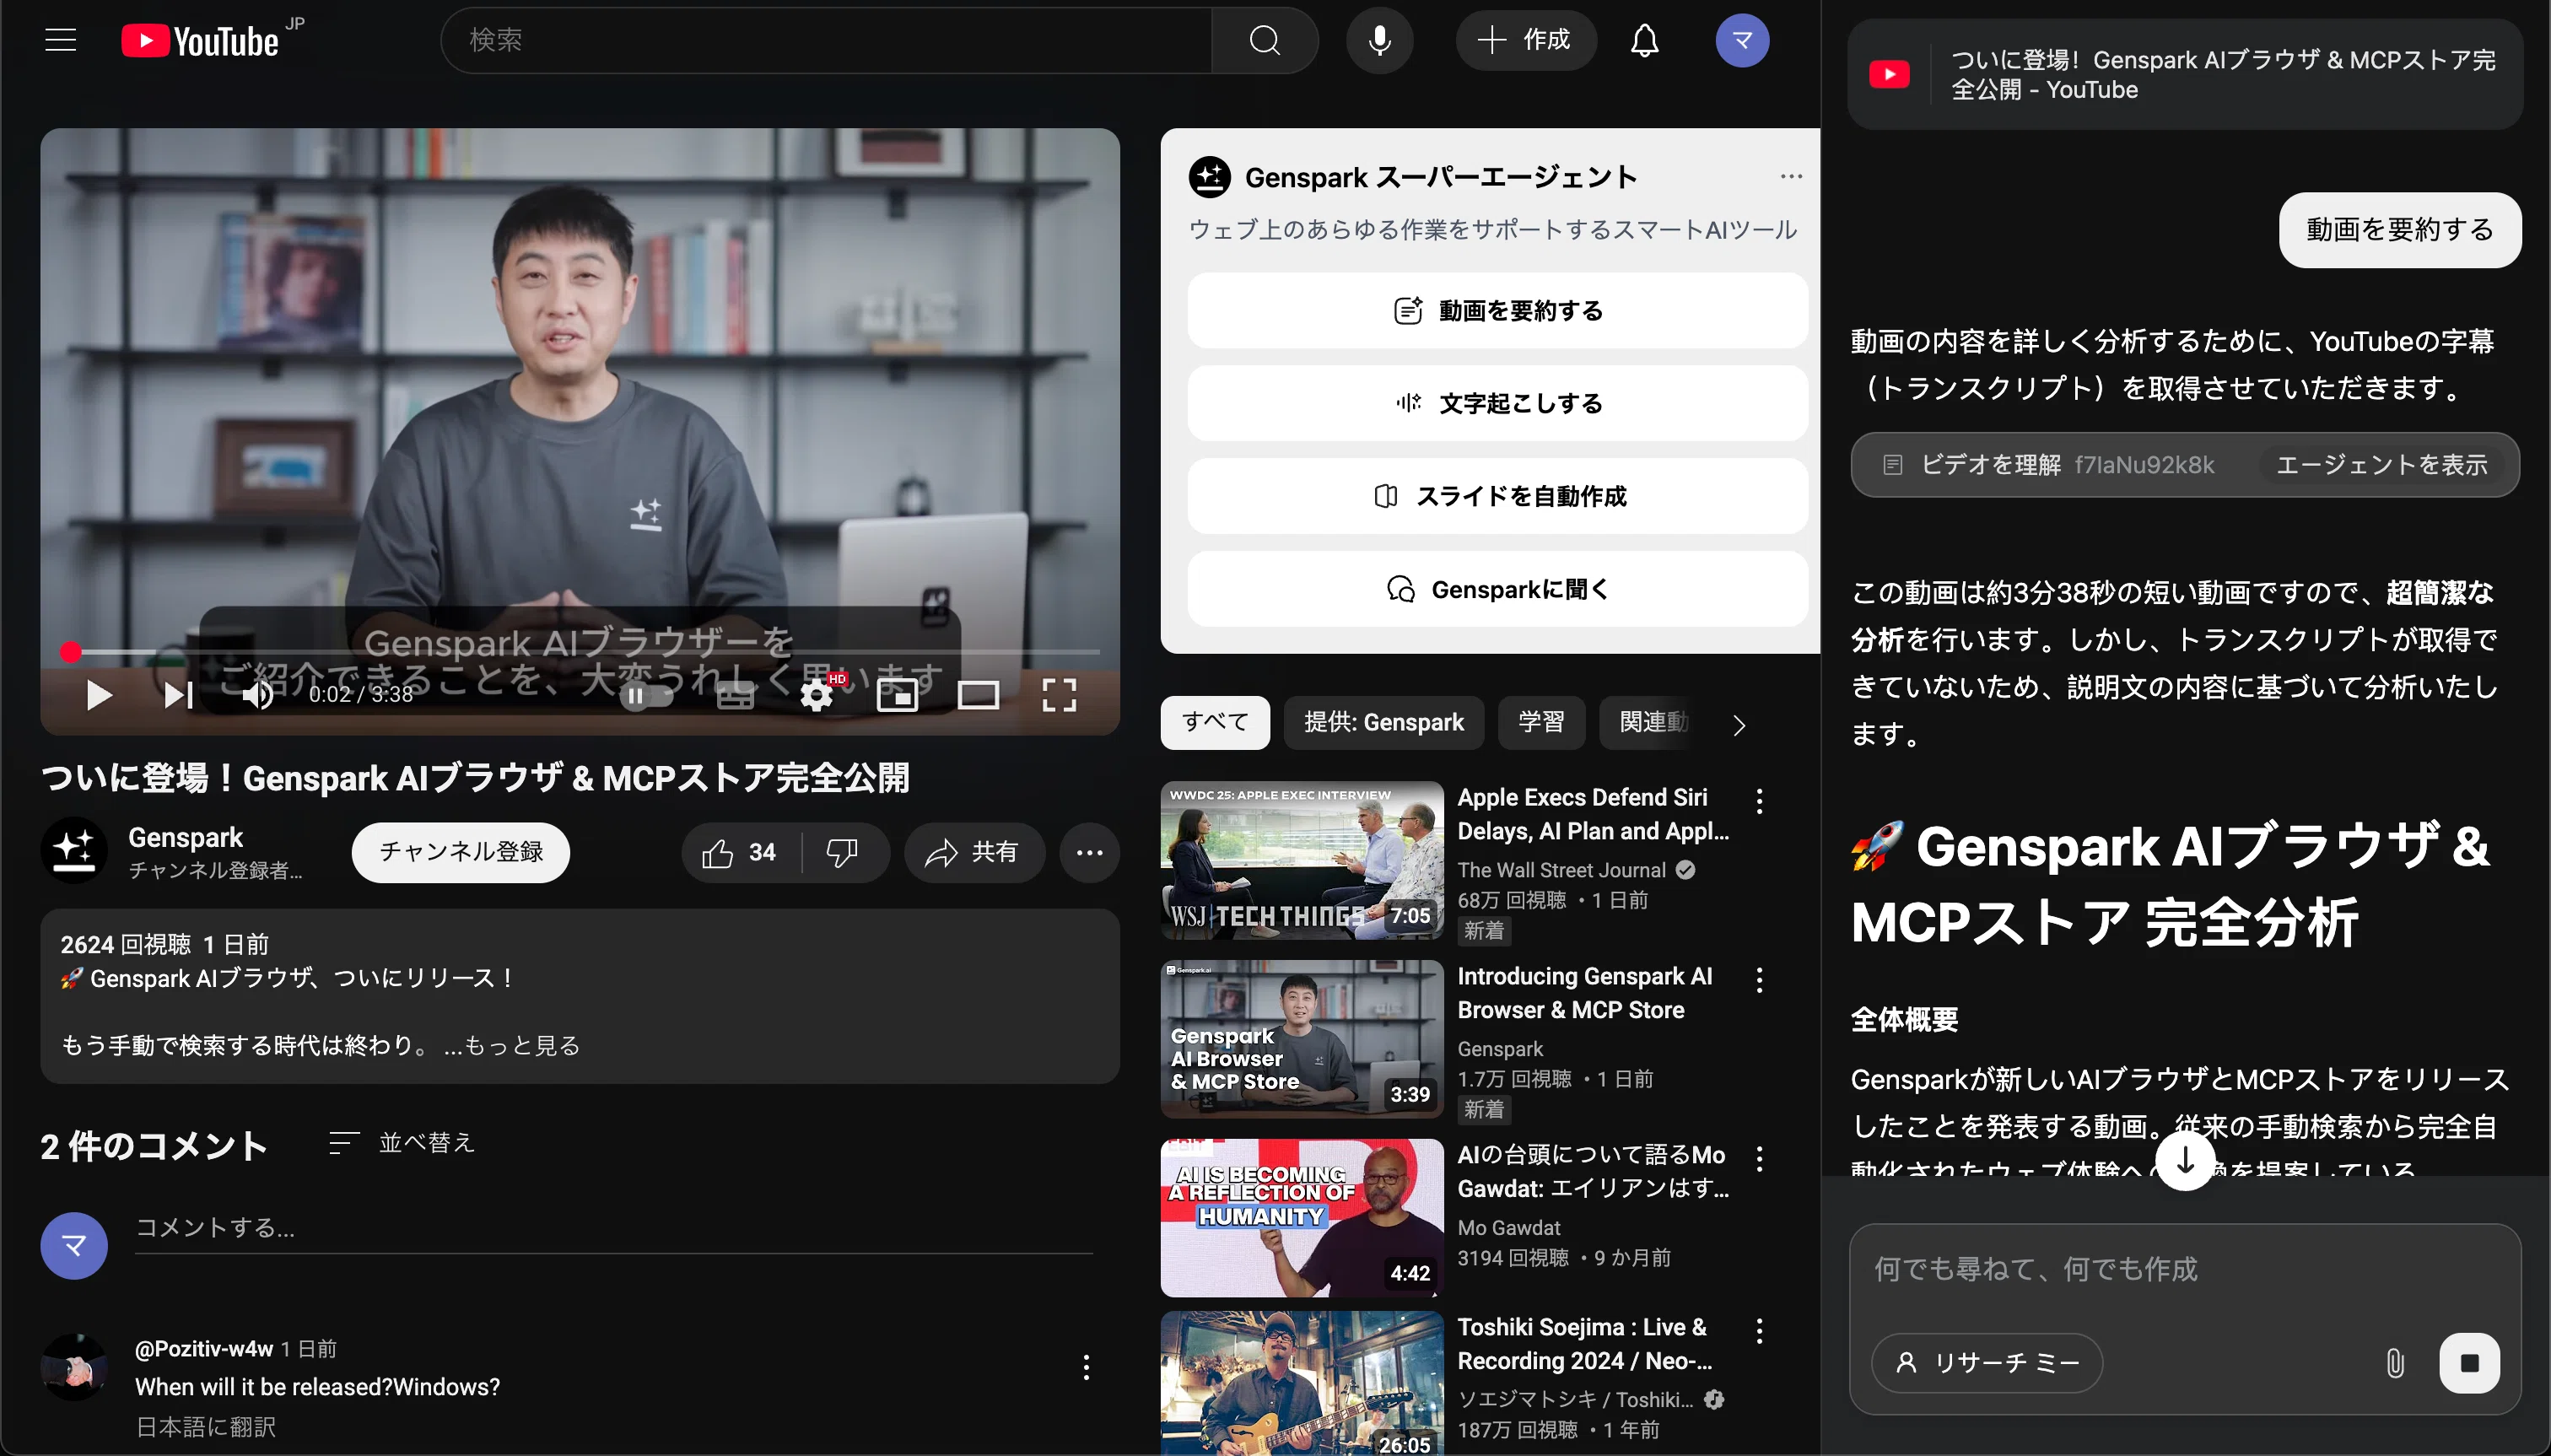Image resolution: width=2551 pixels, height=1456 pixels.
Task: Click the red progress bar scrubber
Action: tap(70, 652)
